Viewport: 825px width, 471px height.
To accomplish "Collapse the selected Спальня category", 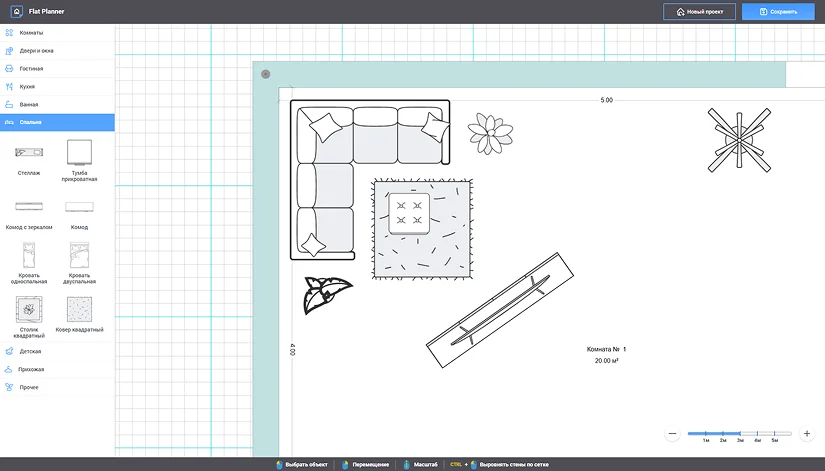I will point(57,122).
